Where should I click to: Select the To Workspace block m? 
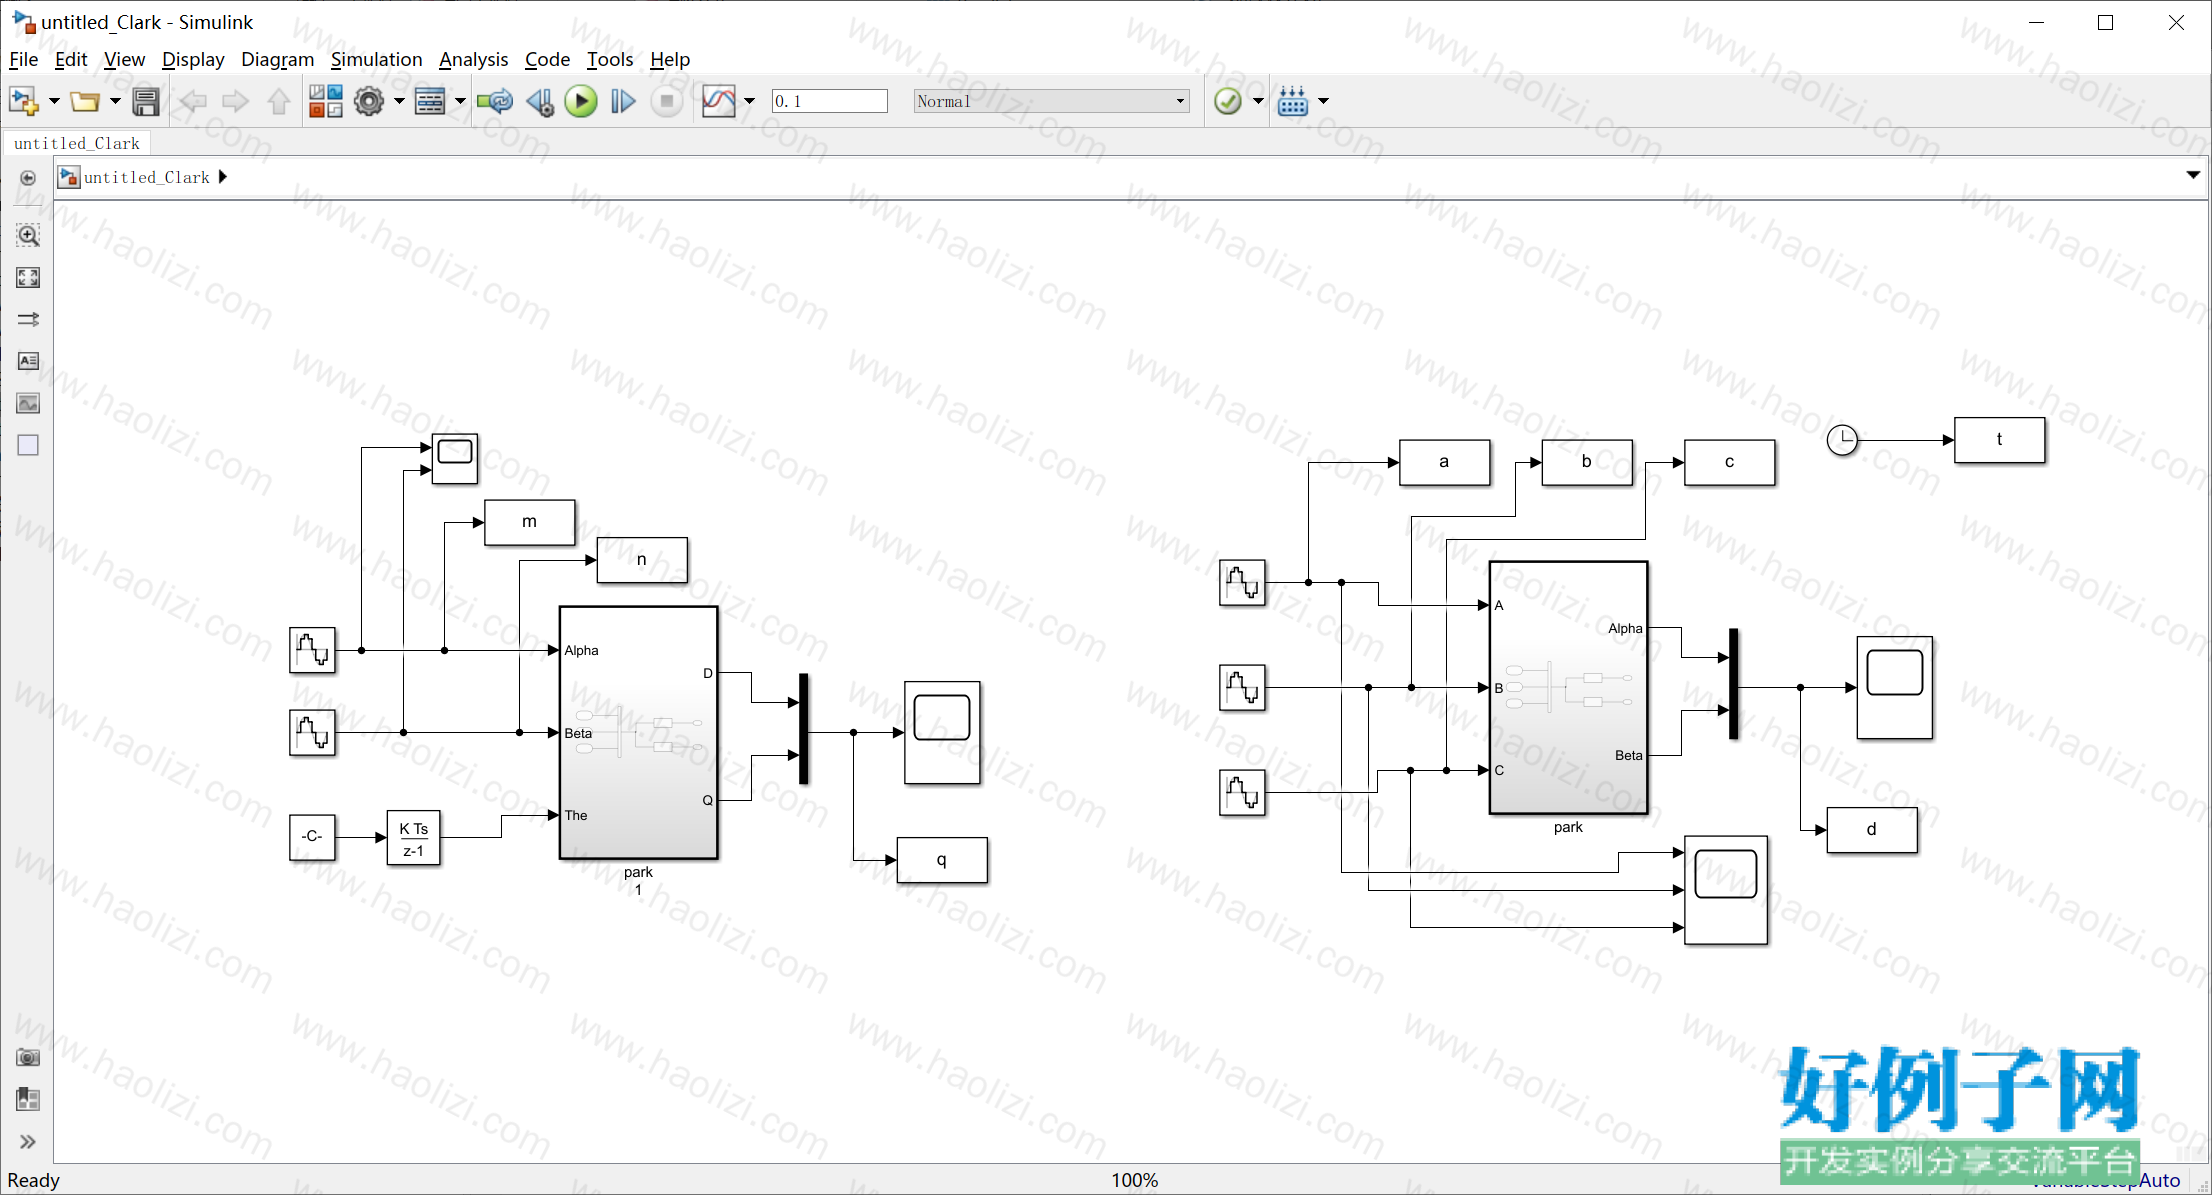tap(530, 522)
